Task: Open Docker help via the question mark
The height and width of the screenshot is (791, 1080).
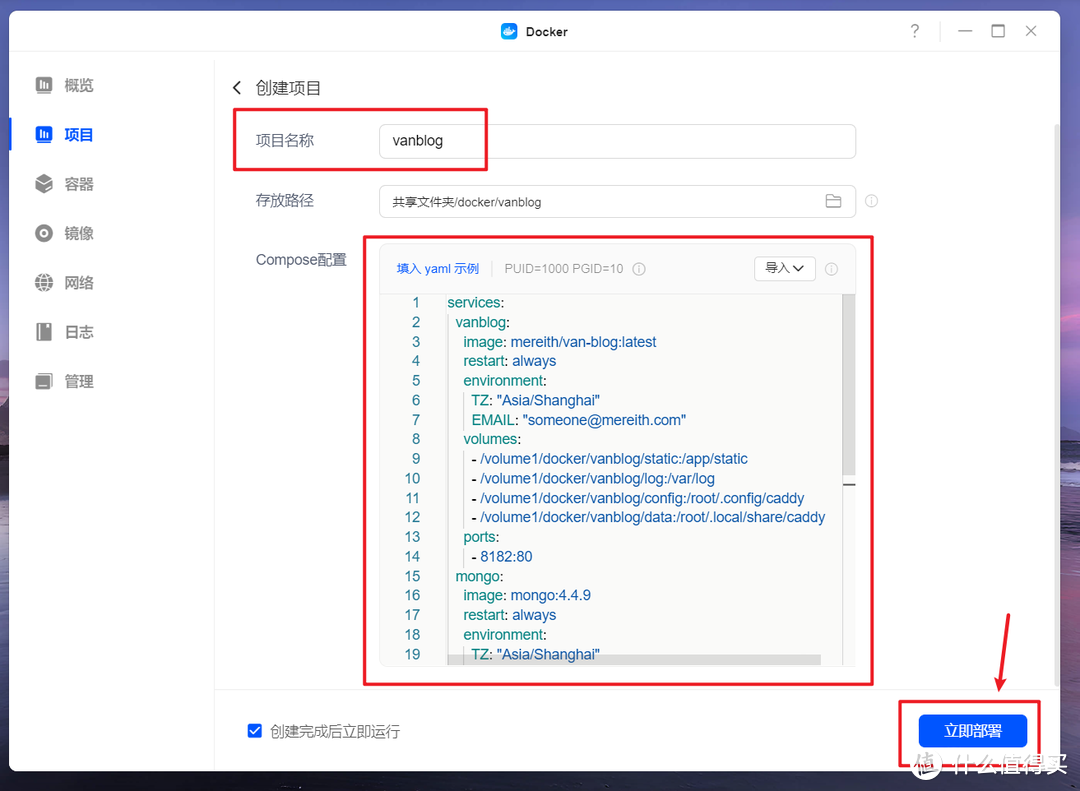Action: [914, 31]
